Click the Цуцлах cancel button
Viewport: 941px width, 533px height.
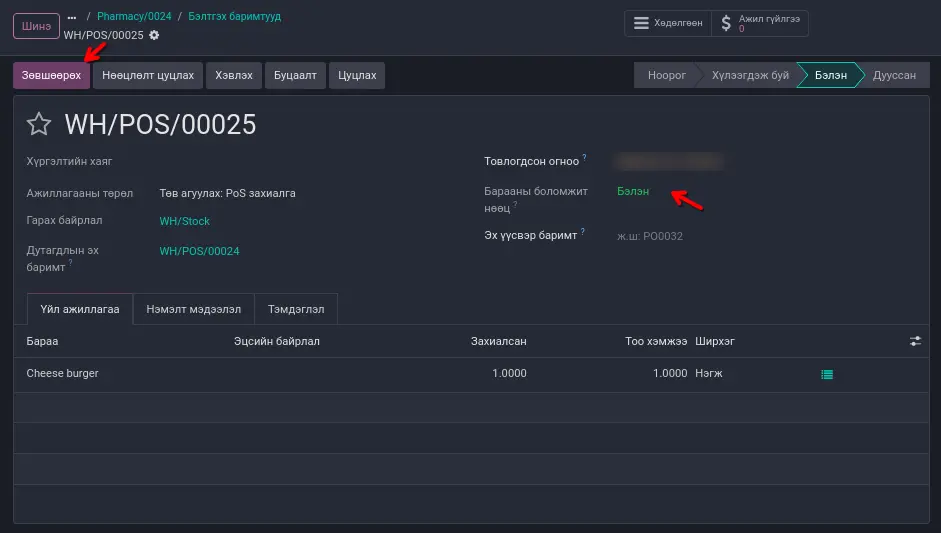pyautogui.click(x=357, y=75)
